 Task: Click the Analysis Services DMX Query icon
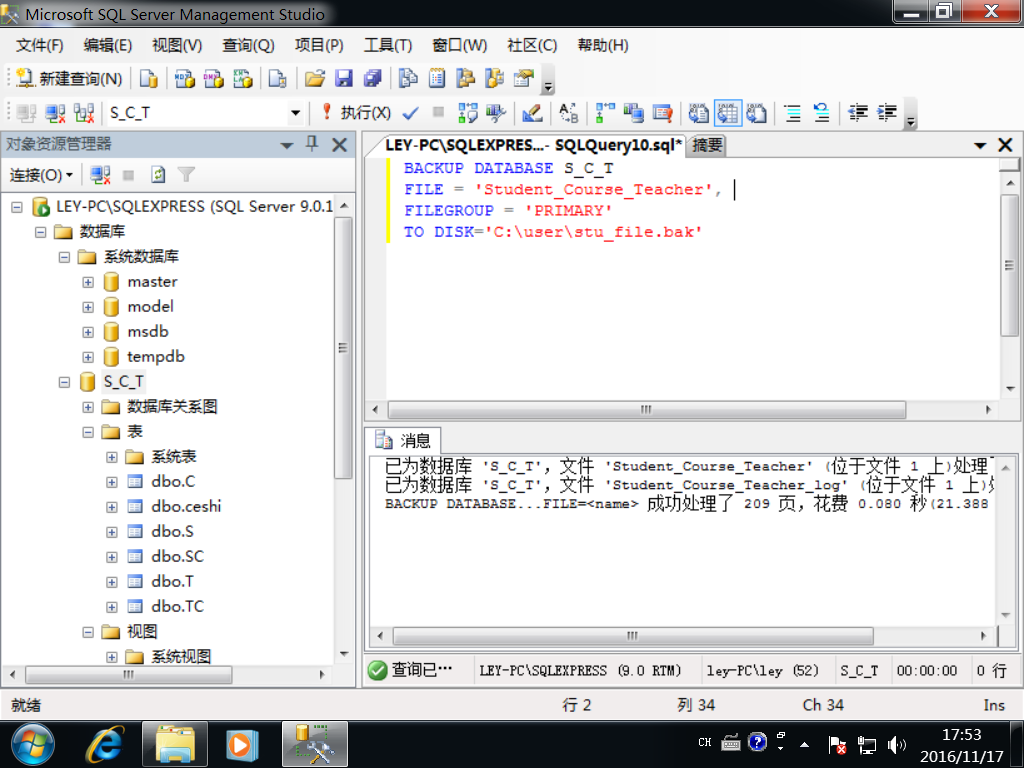coord(214,79)
